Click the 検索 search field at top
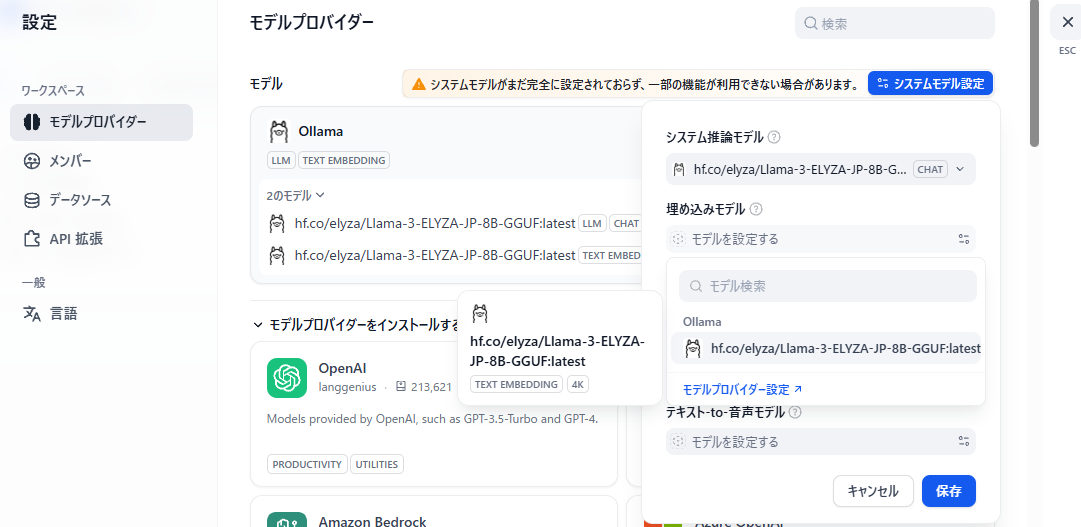Screen dimensions: 1081x527 (x=895, y=23)
